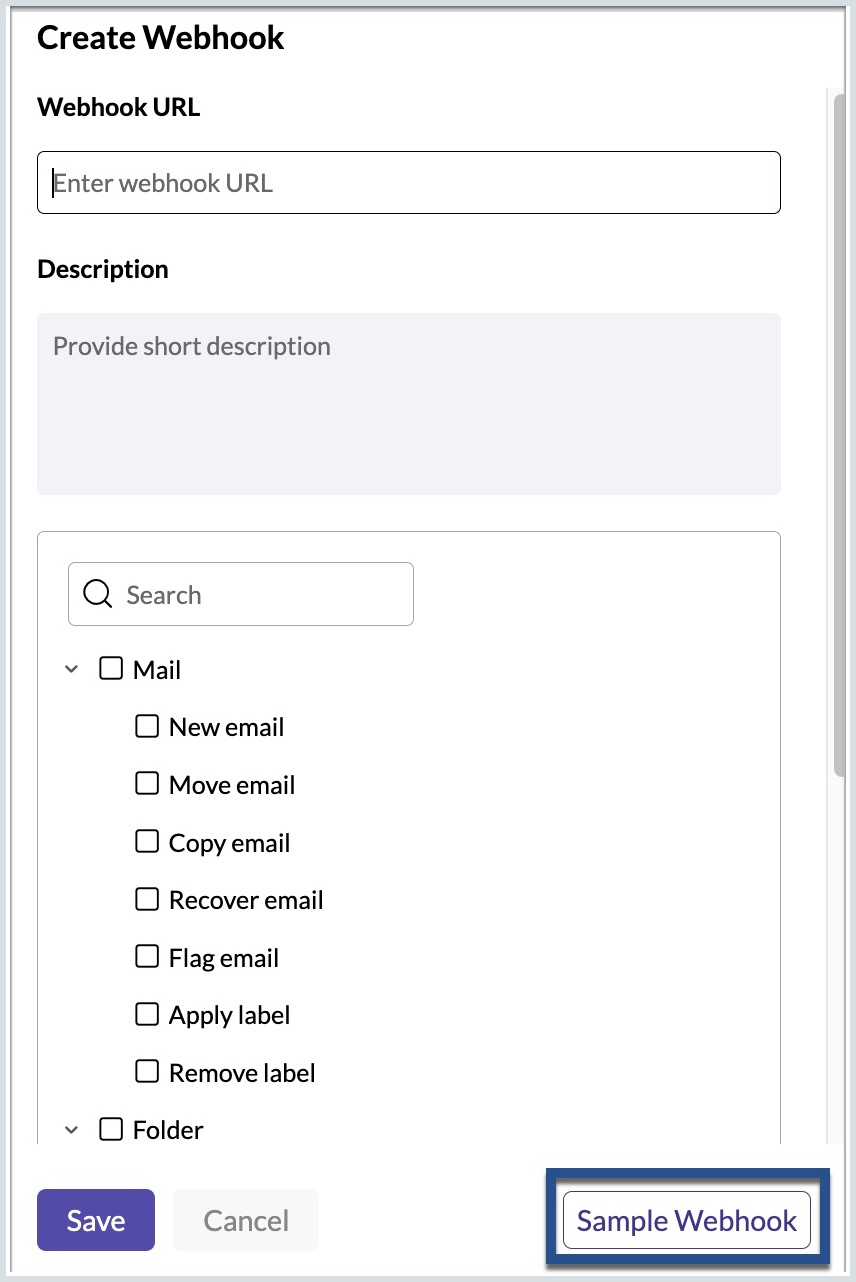The width and height of the screenshot is (856, 1282).
Task: Collapse the Folder event group chevron
Action: point(71,1130)
